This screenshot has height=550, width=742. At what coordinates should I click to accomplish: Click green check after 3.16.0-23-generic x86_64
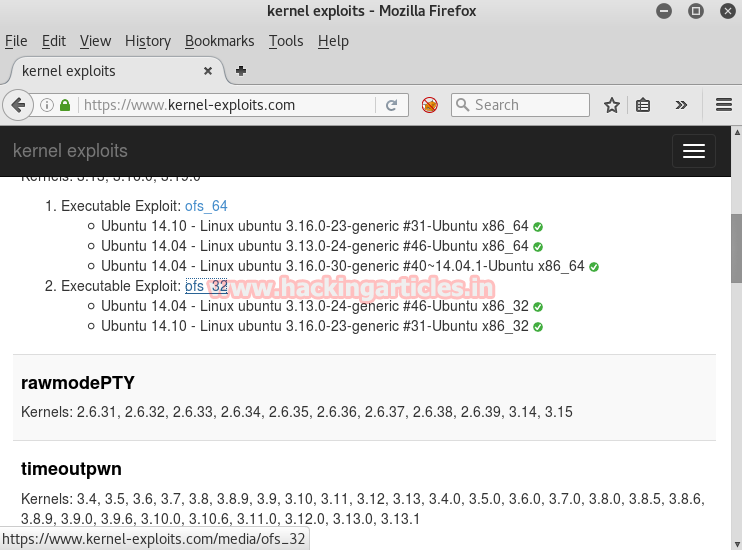538,227
